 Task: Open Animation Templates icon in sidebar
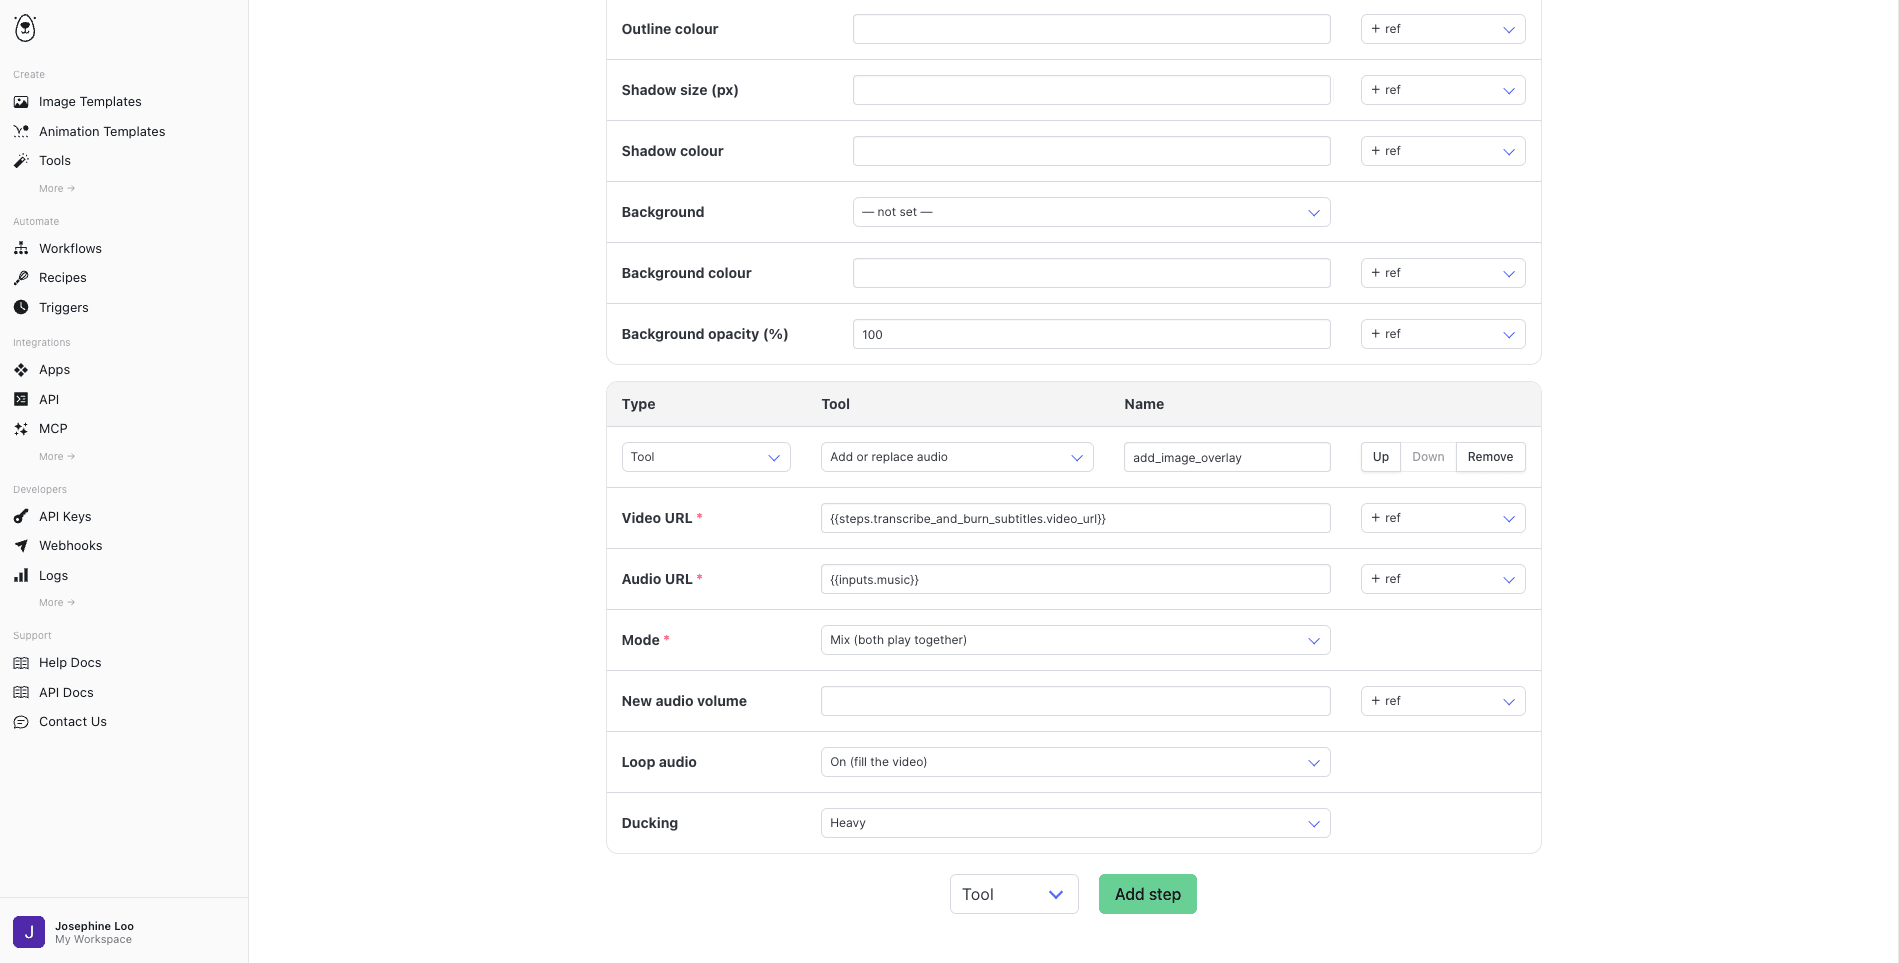tap(21, 132)
